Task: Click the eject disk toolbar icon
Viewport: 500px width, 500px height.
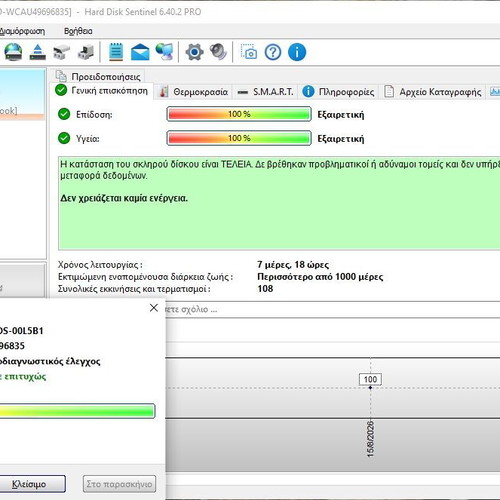Action: (x=38, y=52)
